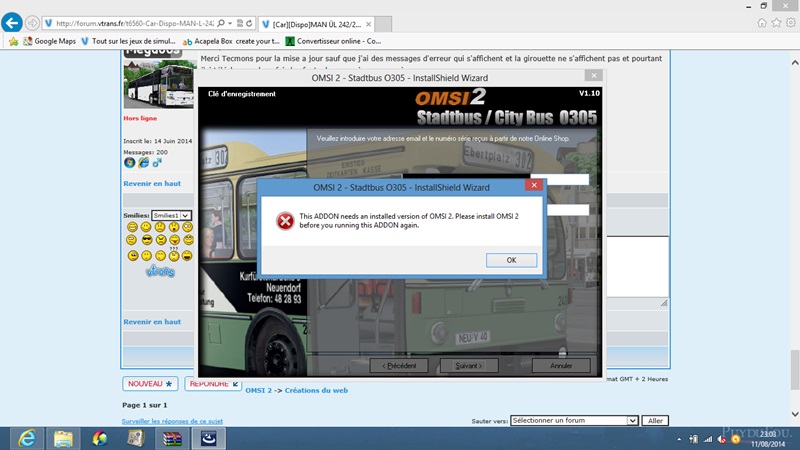
Task: Click the network signal tray icon
Action: point(708,439)
